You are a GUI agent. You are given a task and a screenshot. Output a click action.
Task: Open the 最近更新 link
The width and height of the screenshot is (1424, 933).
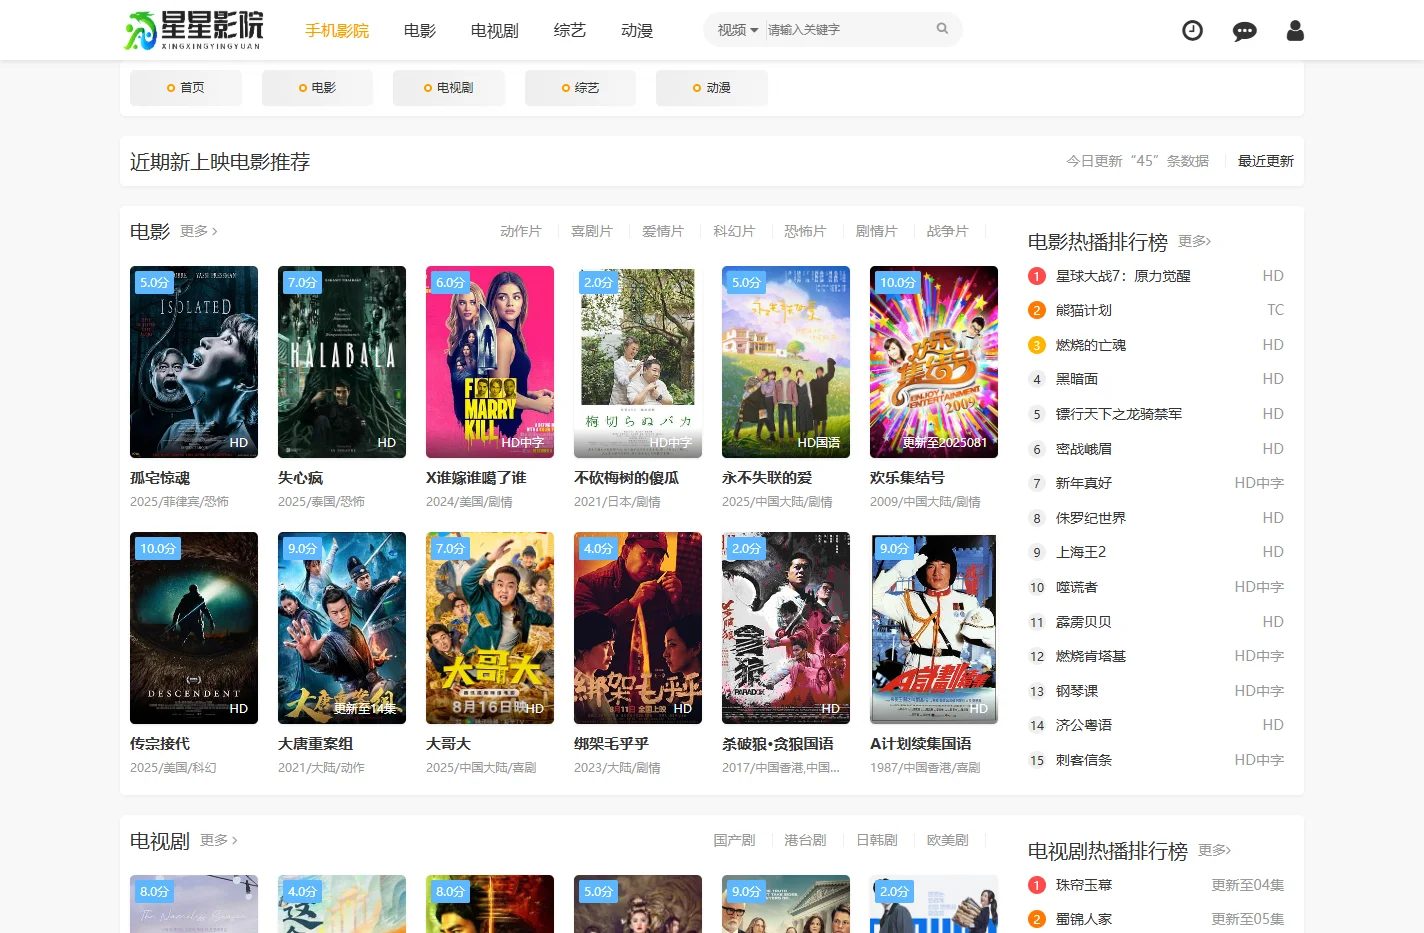1266,161
